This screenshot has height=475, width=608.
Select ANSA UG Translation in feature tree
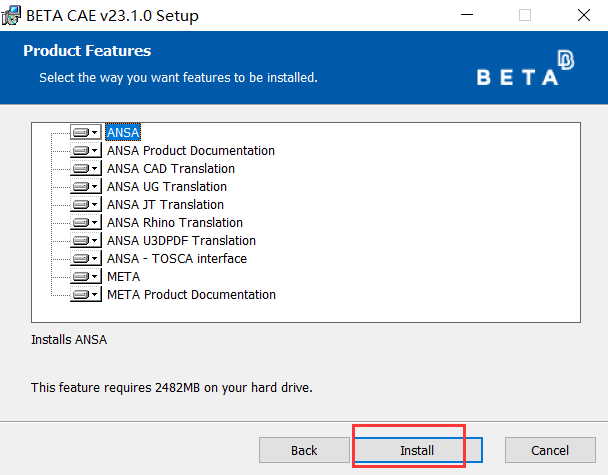167,187
